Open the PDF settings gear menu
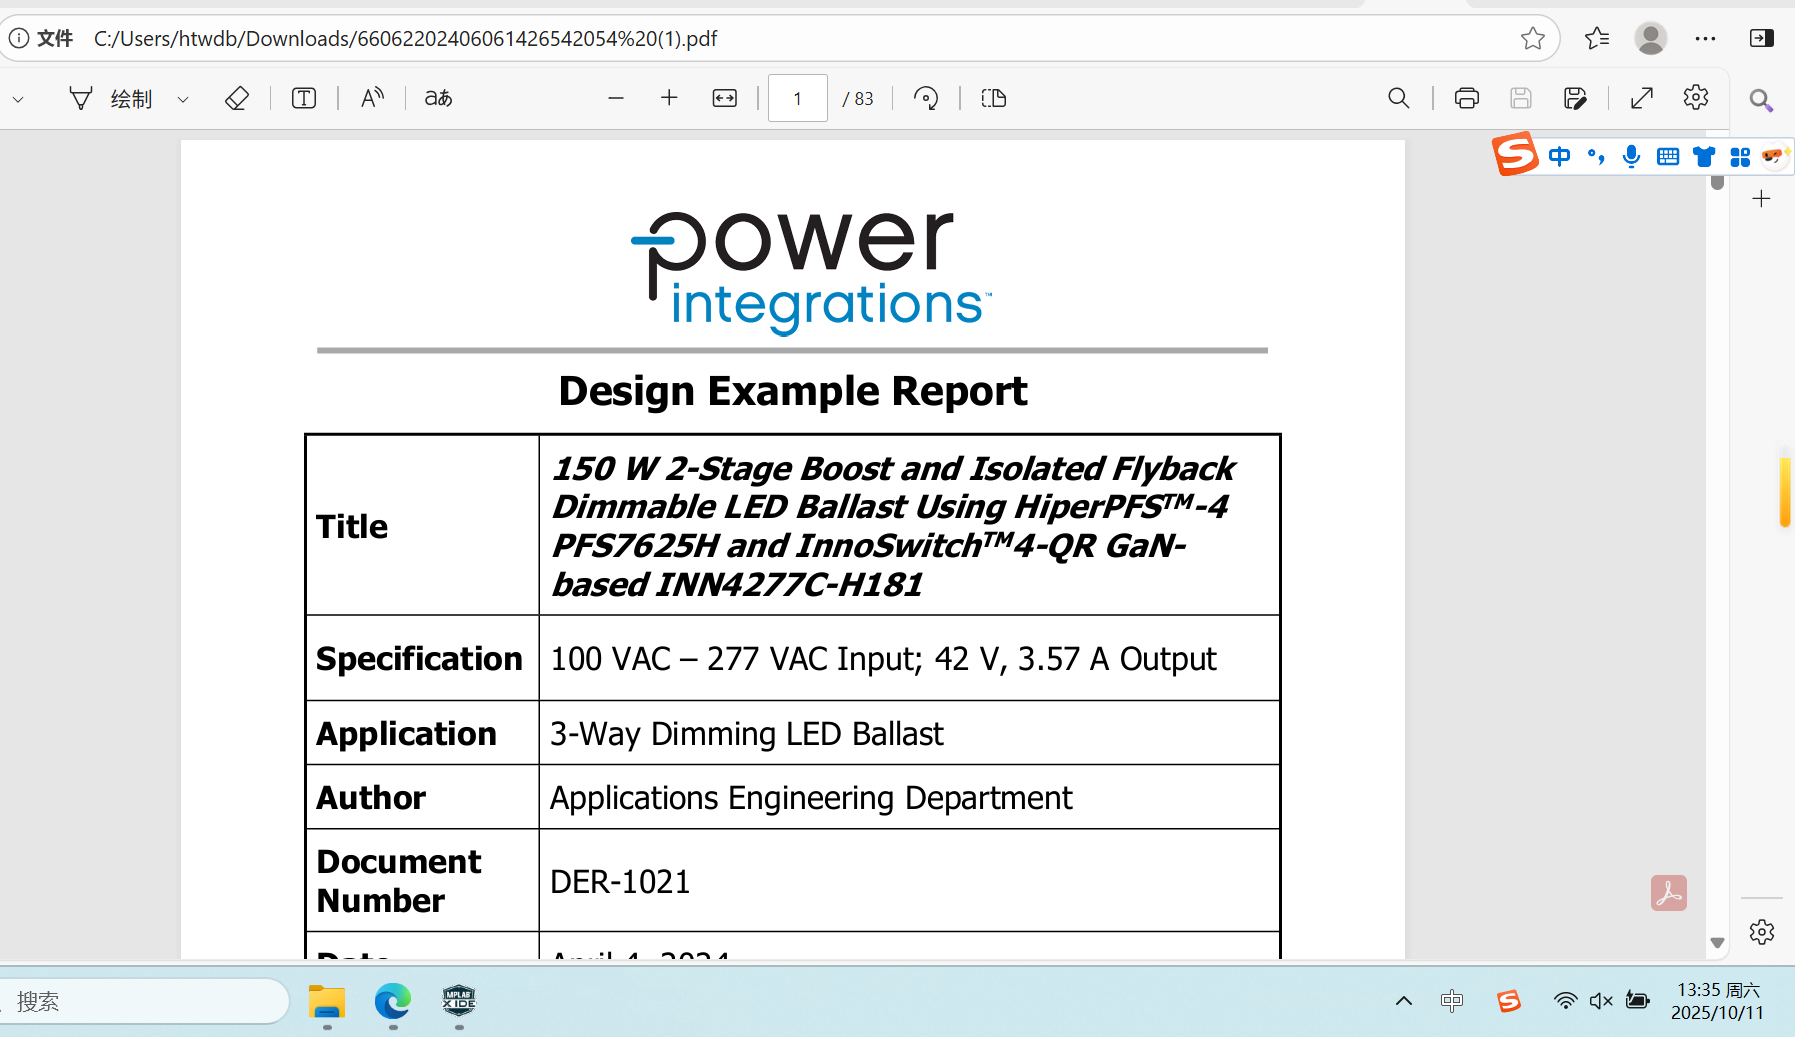1795x1037 pixels. click(1695, 98)
